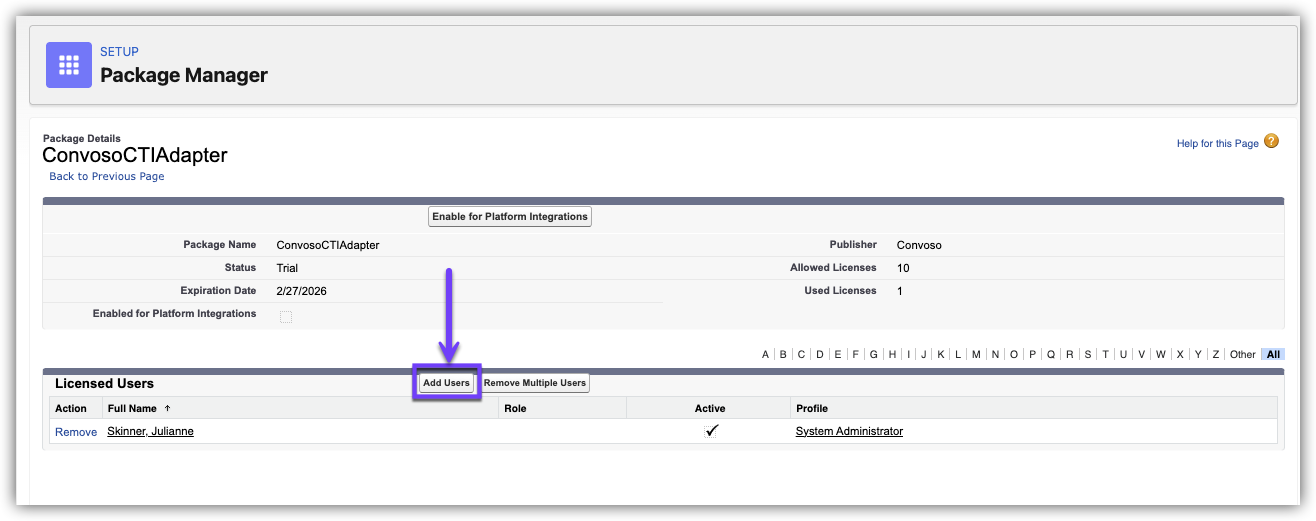Click the Add Users button
This screenshot has height=521, width=1316.
[446, 383]
